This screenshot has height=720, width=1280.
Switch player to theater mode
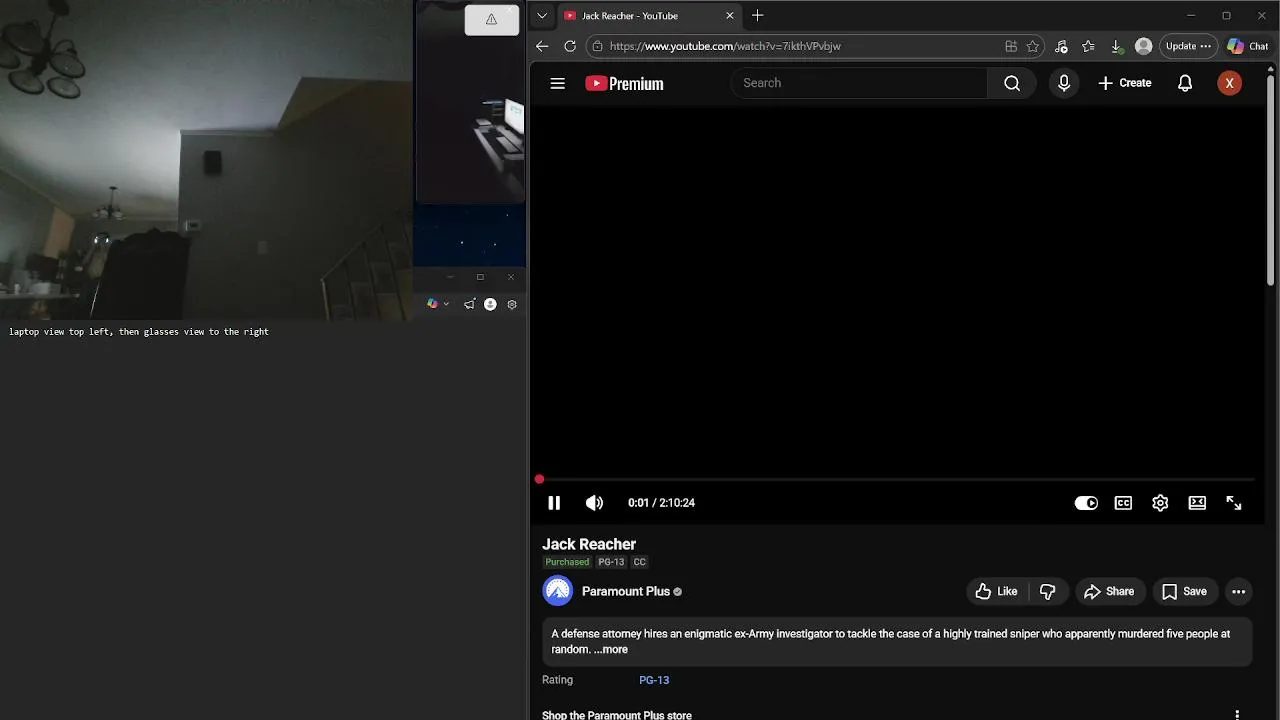click(x=1197, y=503)
